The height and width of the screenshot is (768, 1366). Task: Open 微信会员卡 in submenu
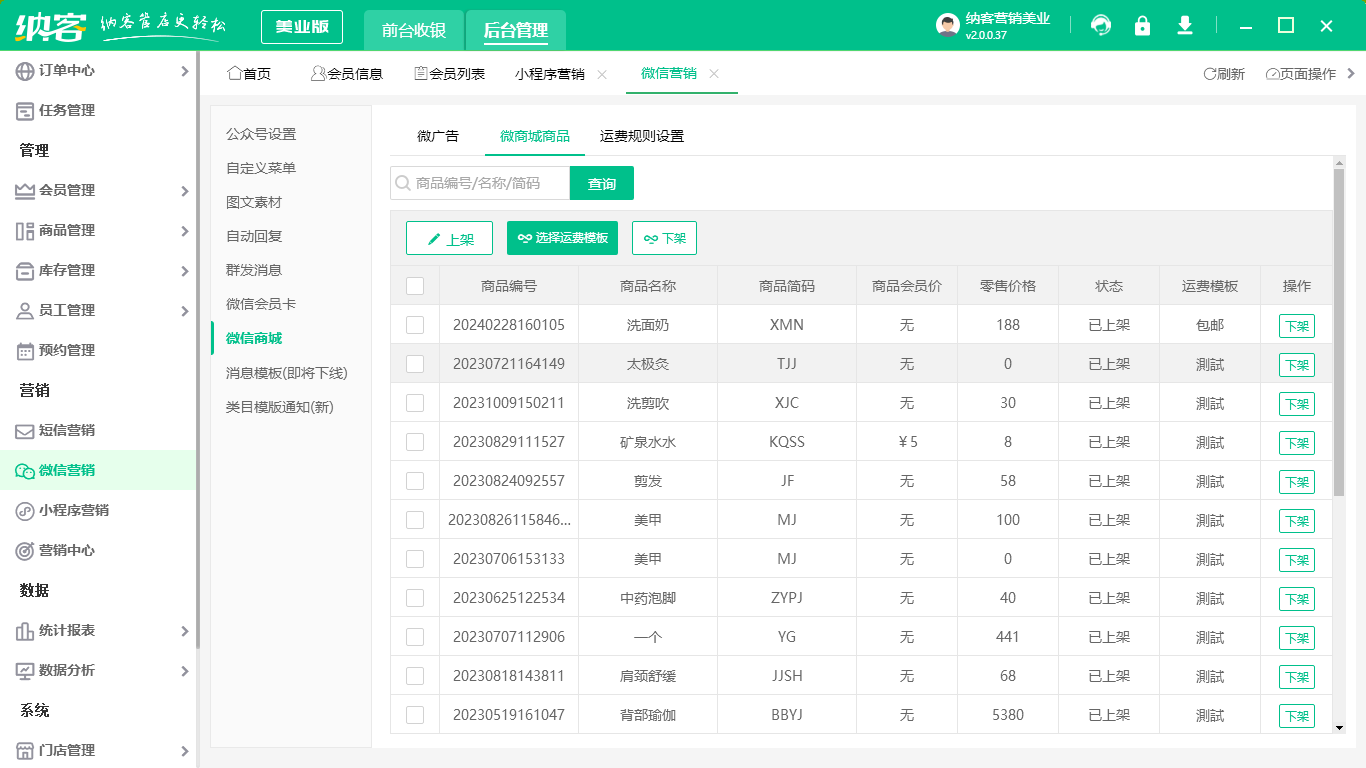tap(261, 304)
